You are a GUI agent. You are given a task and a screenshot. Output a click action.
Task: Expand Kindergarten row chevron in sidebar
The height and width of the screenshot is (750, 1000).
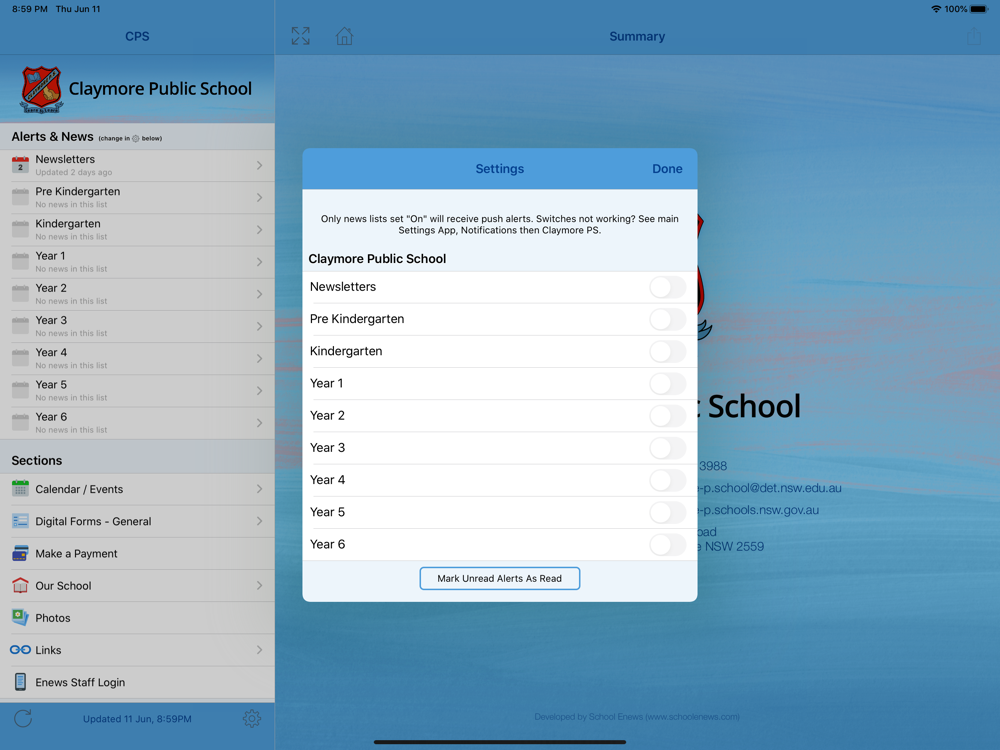point(260,230)
